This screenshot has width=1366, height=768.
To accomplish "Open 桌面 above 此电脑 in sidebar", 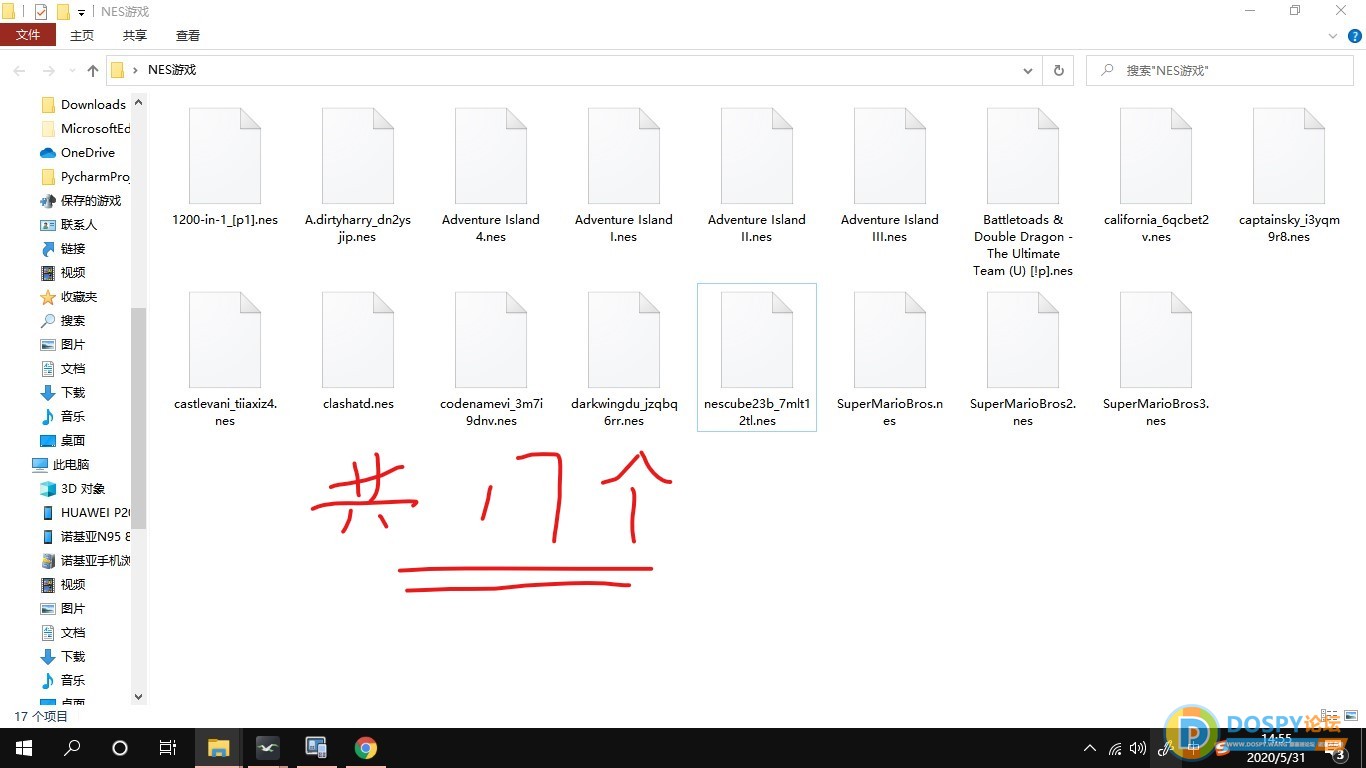I will [x=62, y=440].
